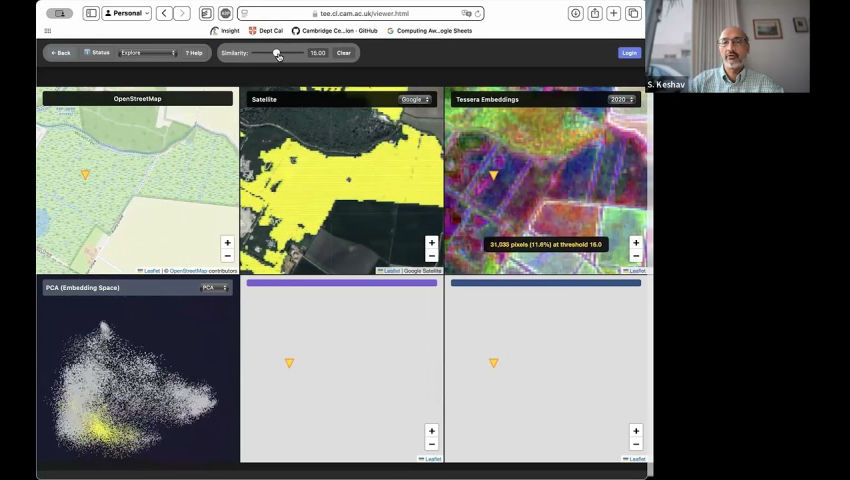
Task: Click the Leaflet link in Satellite panel
Action: click(x=391, y=271)
